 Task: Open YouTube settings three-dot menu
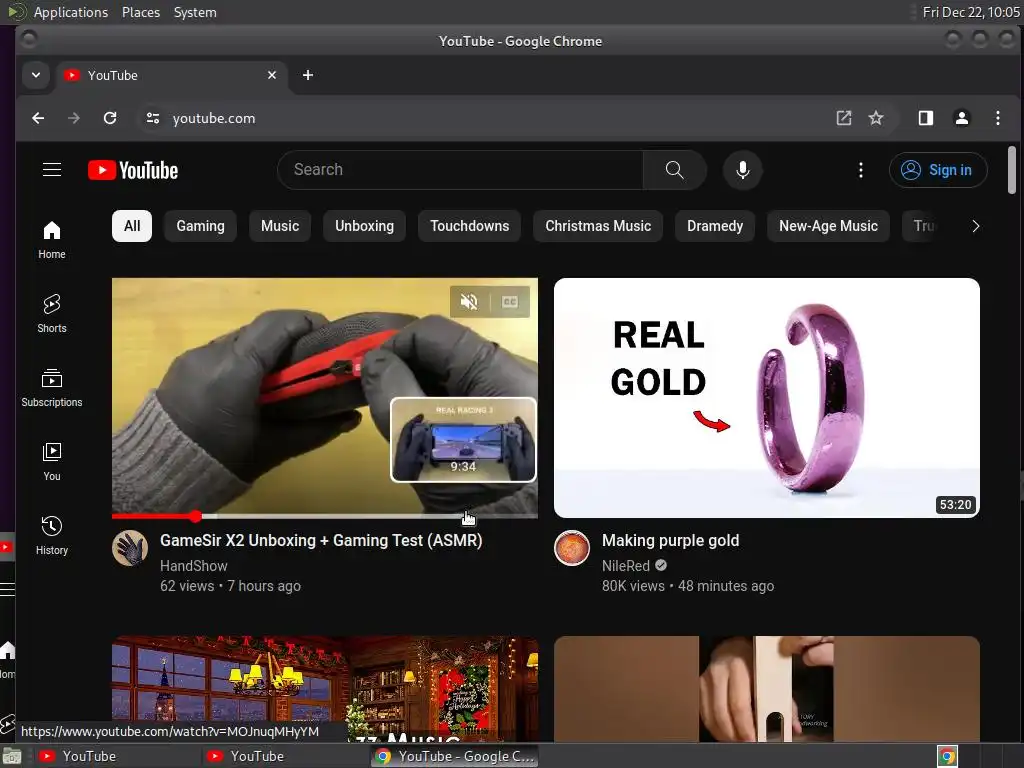point(861,170)
